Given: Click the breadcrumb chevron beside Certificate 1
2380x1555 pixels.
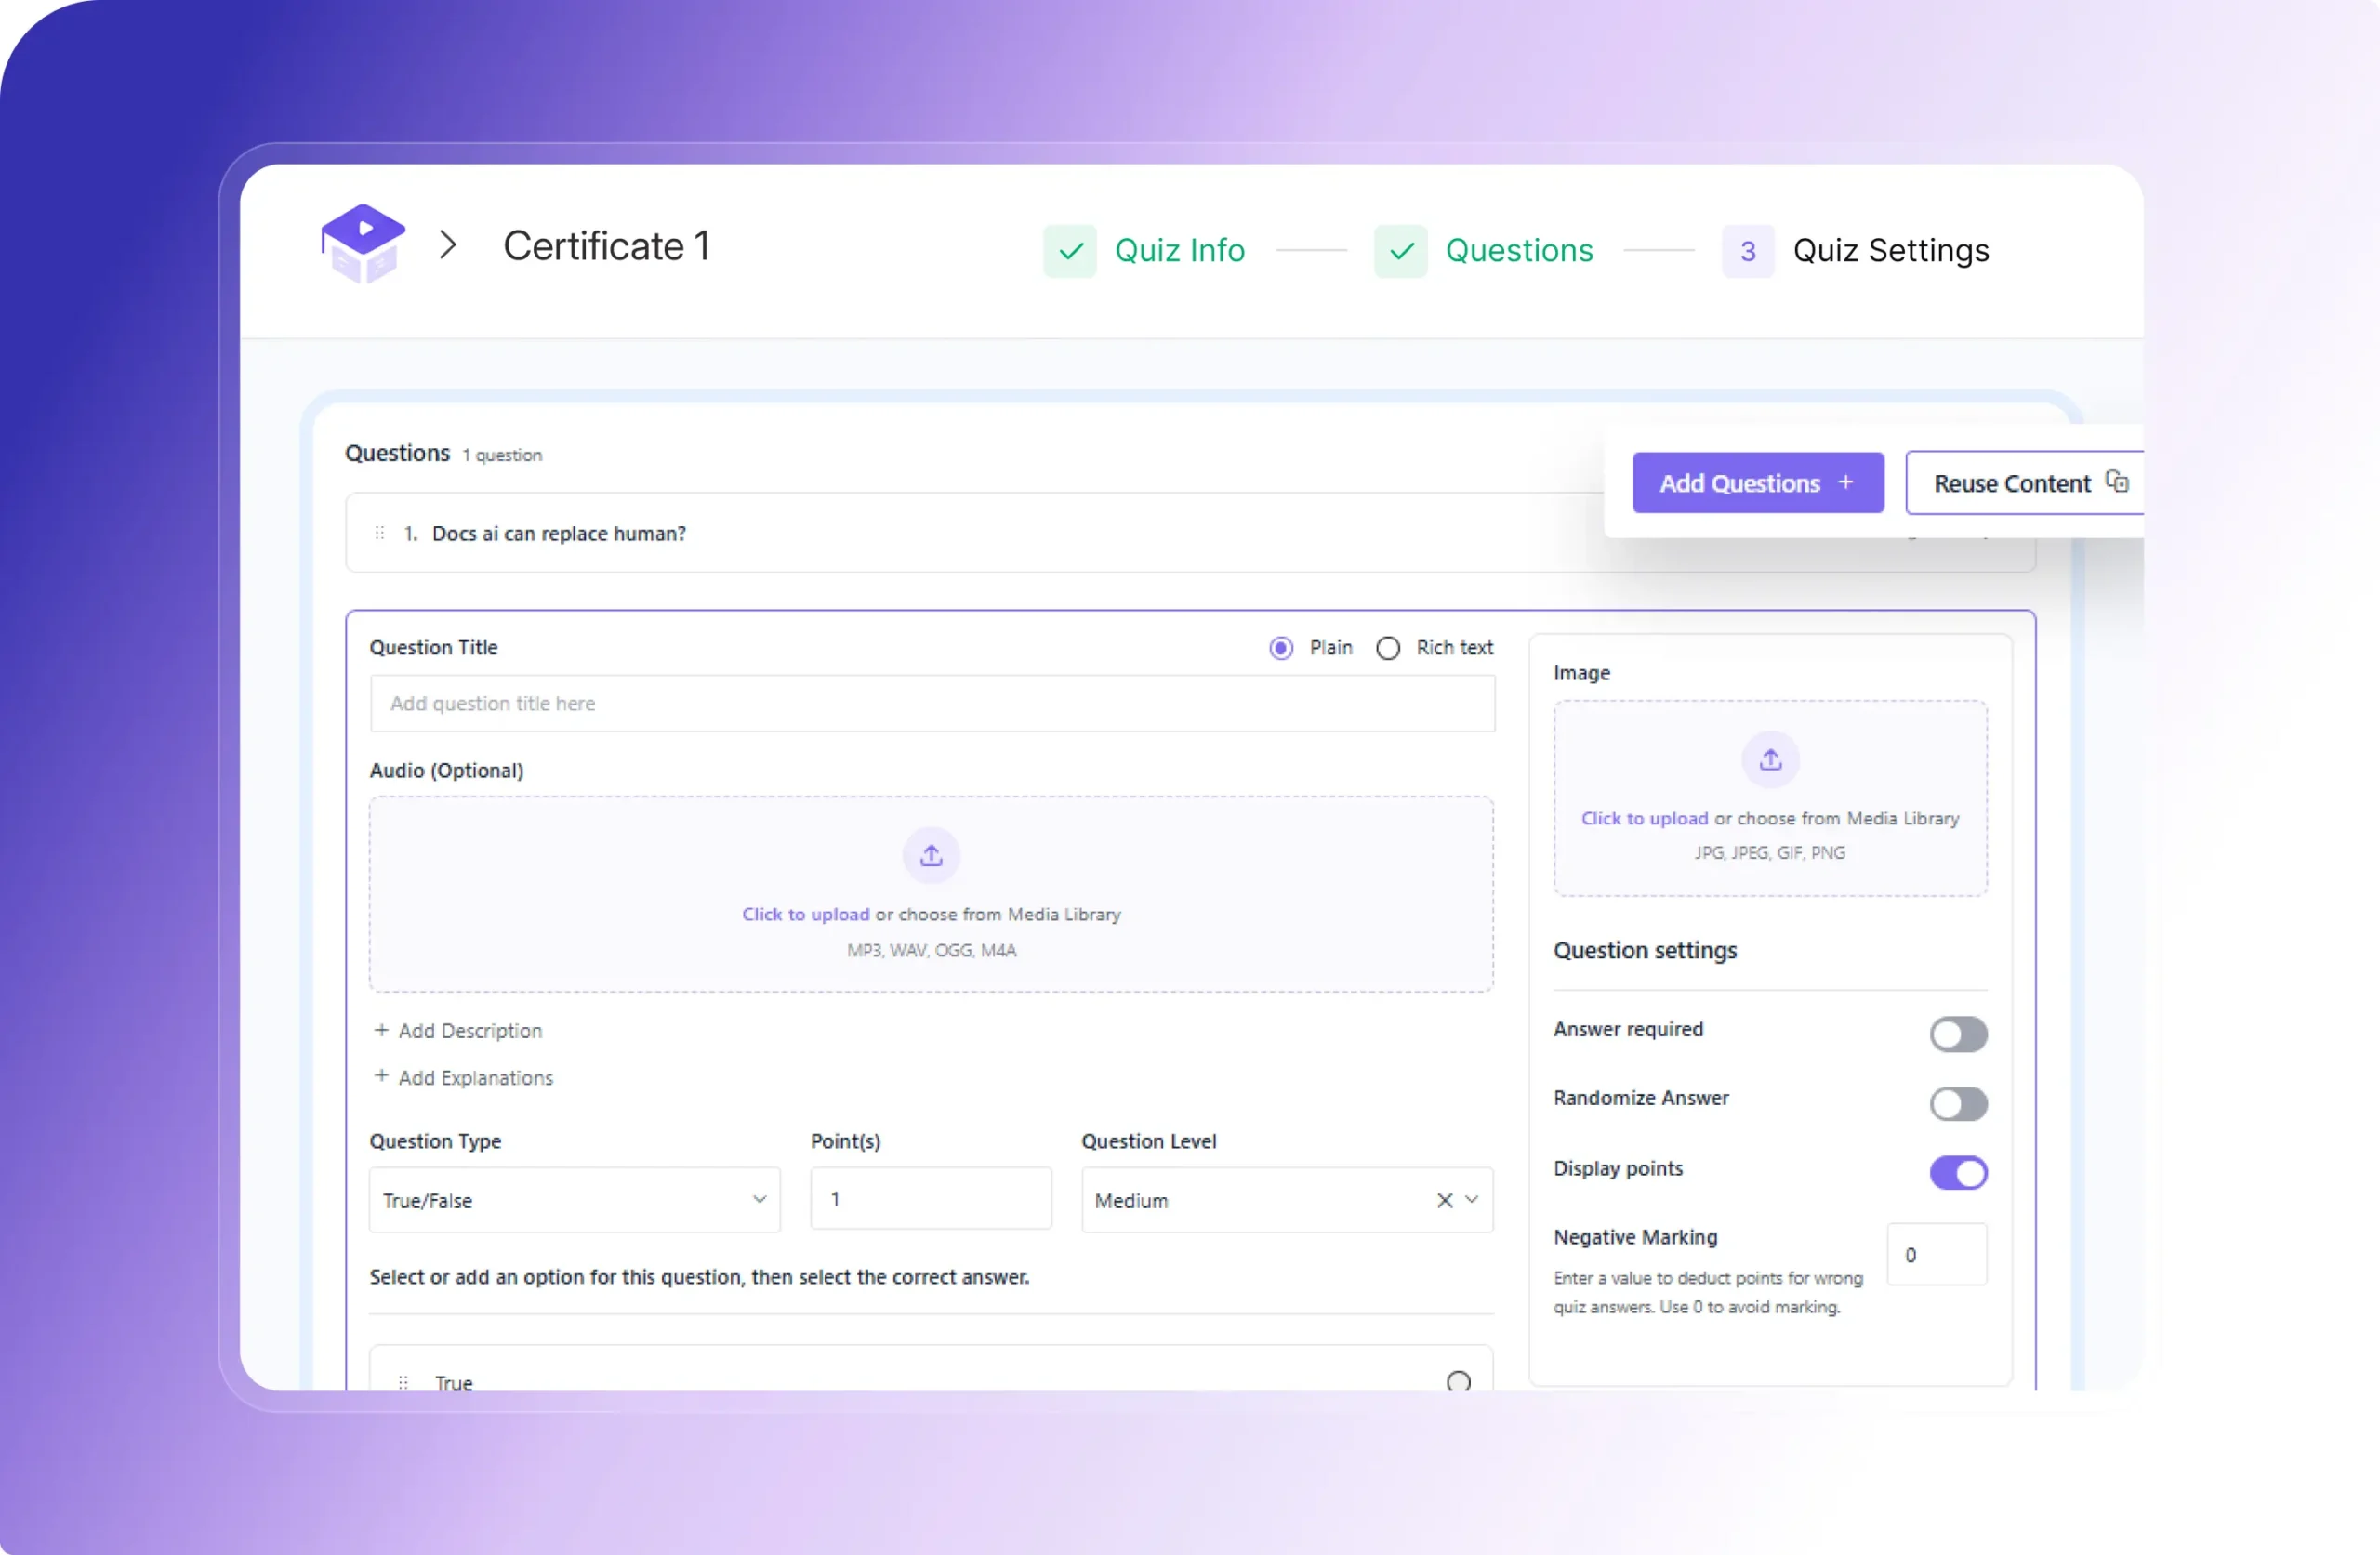Looking at the screenshot, I should tap(448, 245).
